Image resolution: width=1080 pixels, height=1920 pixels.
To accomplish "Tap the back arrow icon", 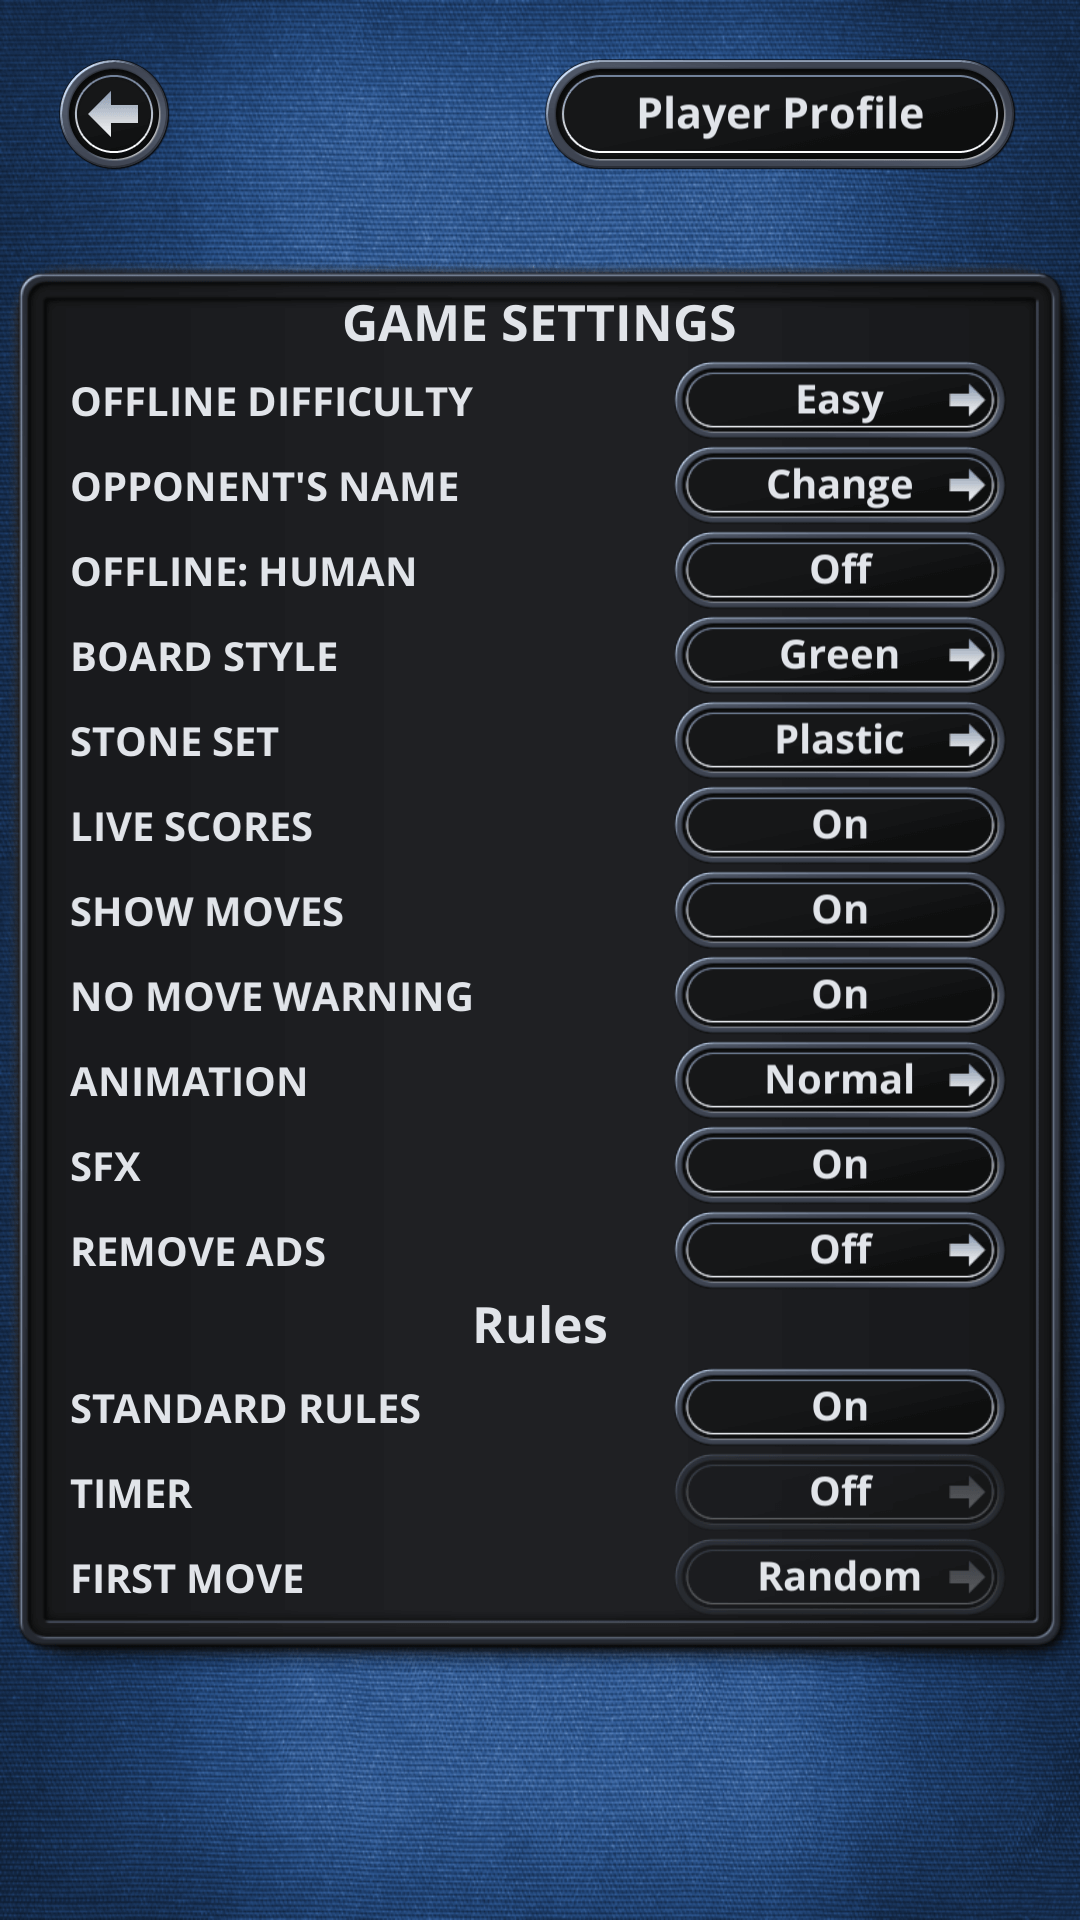I will click(x=114, y=115).
